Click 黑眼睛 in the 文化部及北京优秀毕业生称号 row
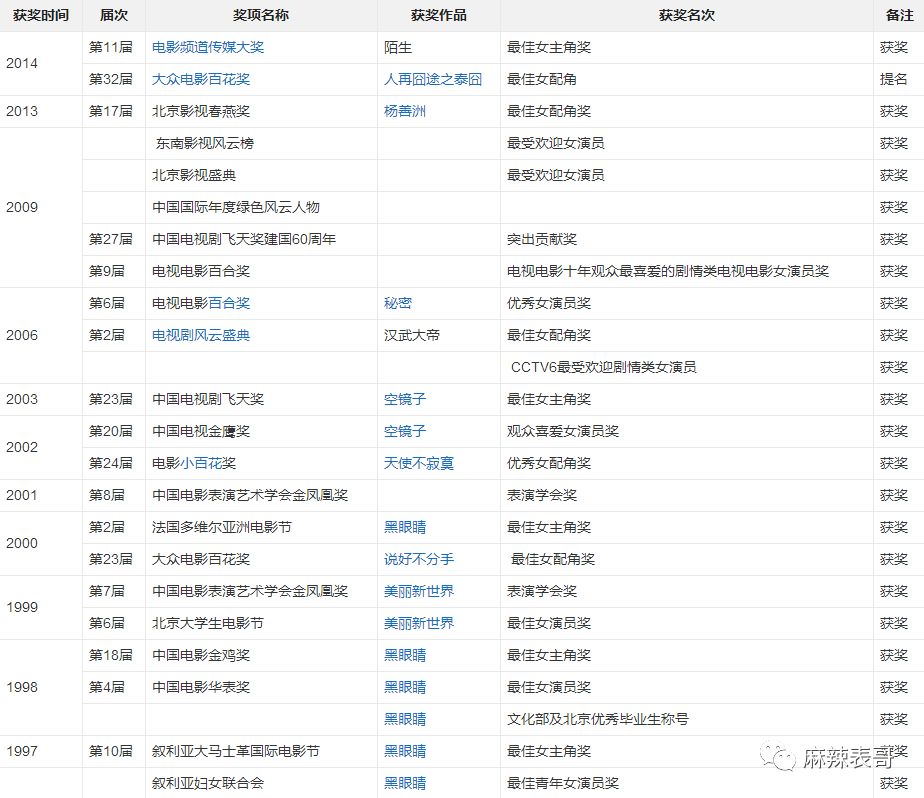The image size is (924, 798). click(405, 718)
